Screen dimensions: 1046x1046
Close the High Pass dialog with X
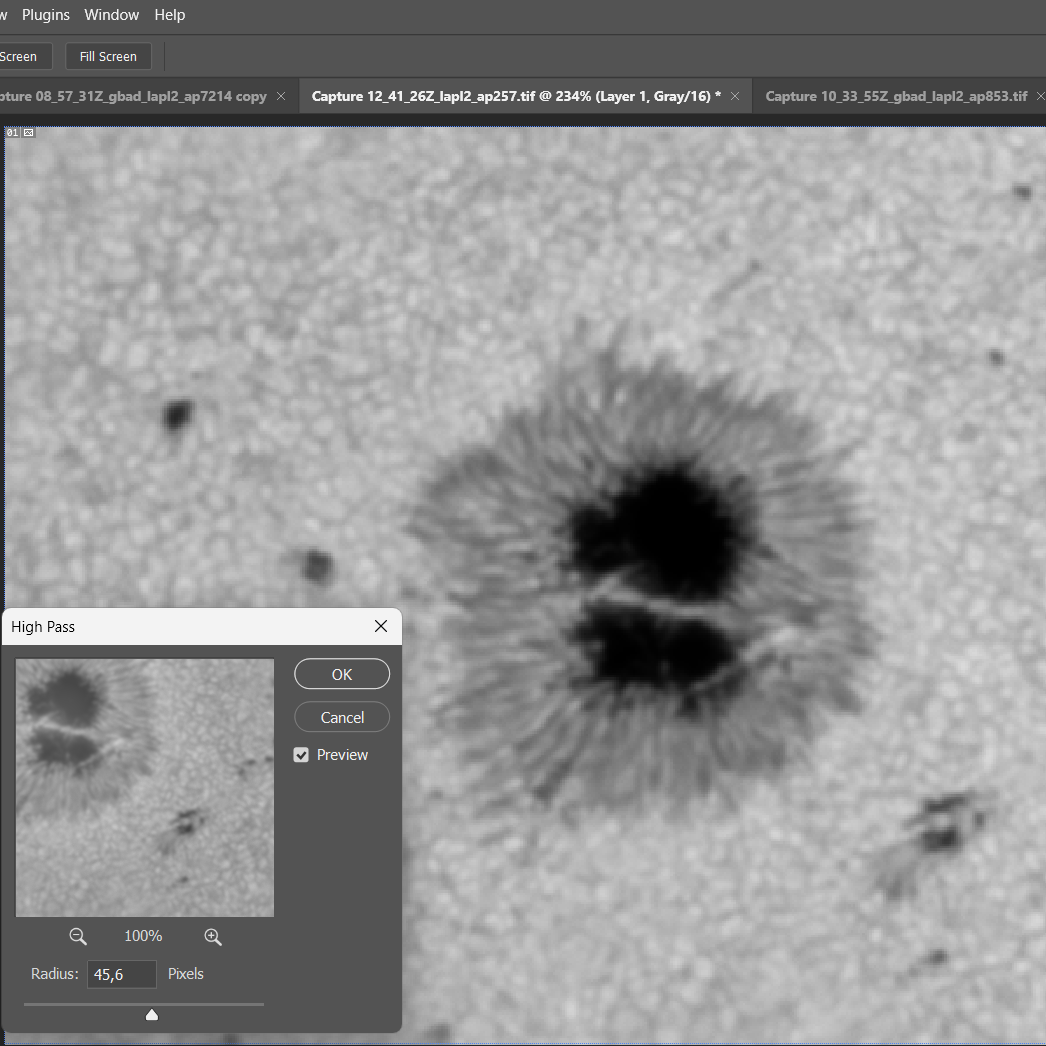[380, 626]
